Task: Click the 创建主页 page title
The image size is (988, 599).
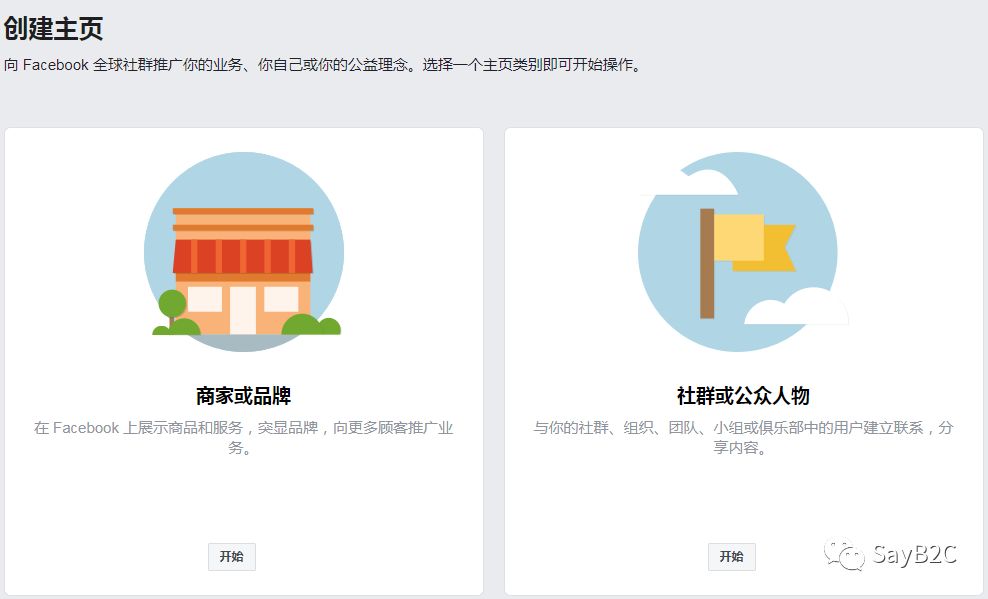Action: [53, 28]
